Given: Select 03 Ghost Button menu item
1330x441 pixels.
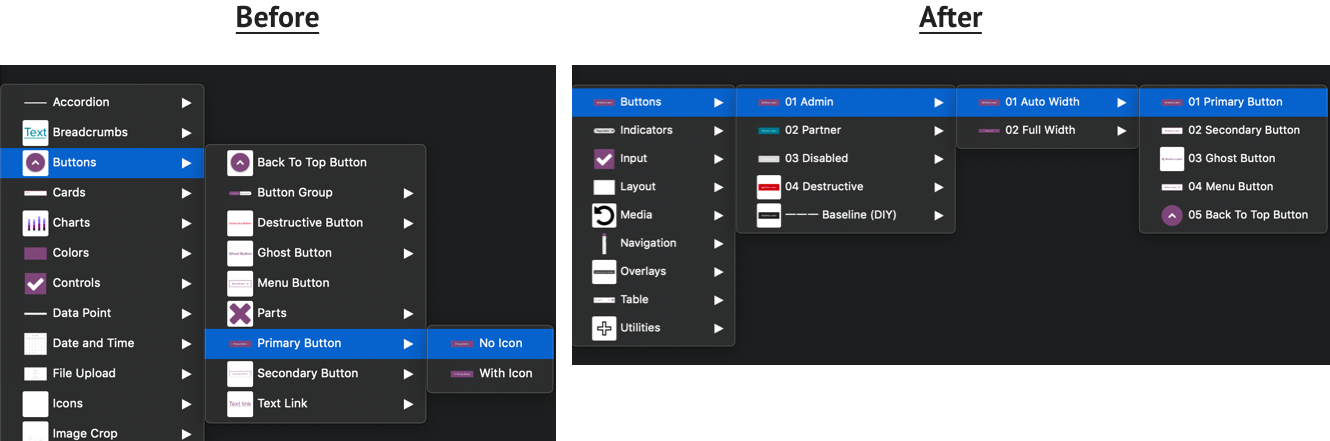Looking at the screenshot, I should [1231, 158].
